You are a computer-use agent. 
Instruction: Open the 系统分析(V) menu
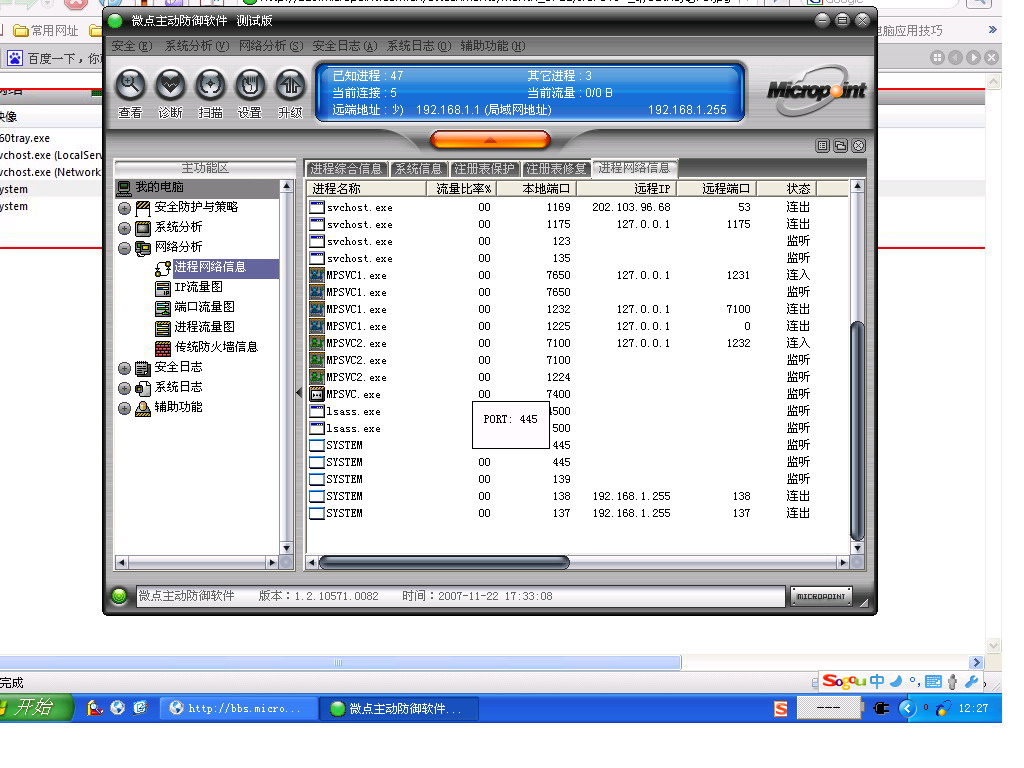[x=197, y=46]
